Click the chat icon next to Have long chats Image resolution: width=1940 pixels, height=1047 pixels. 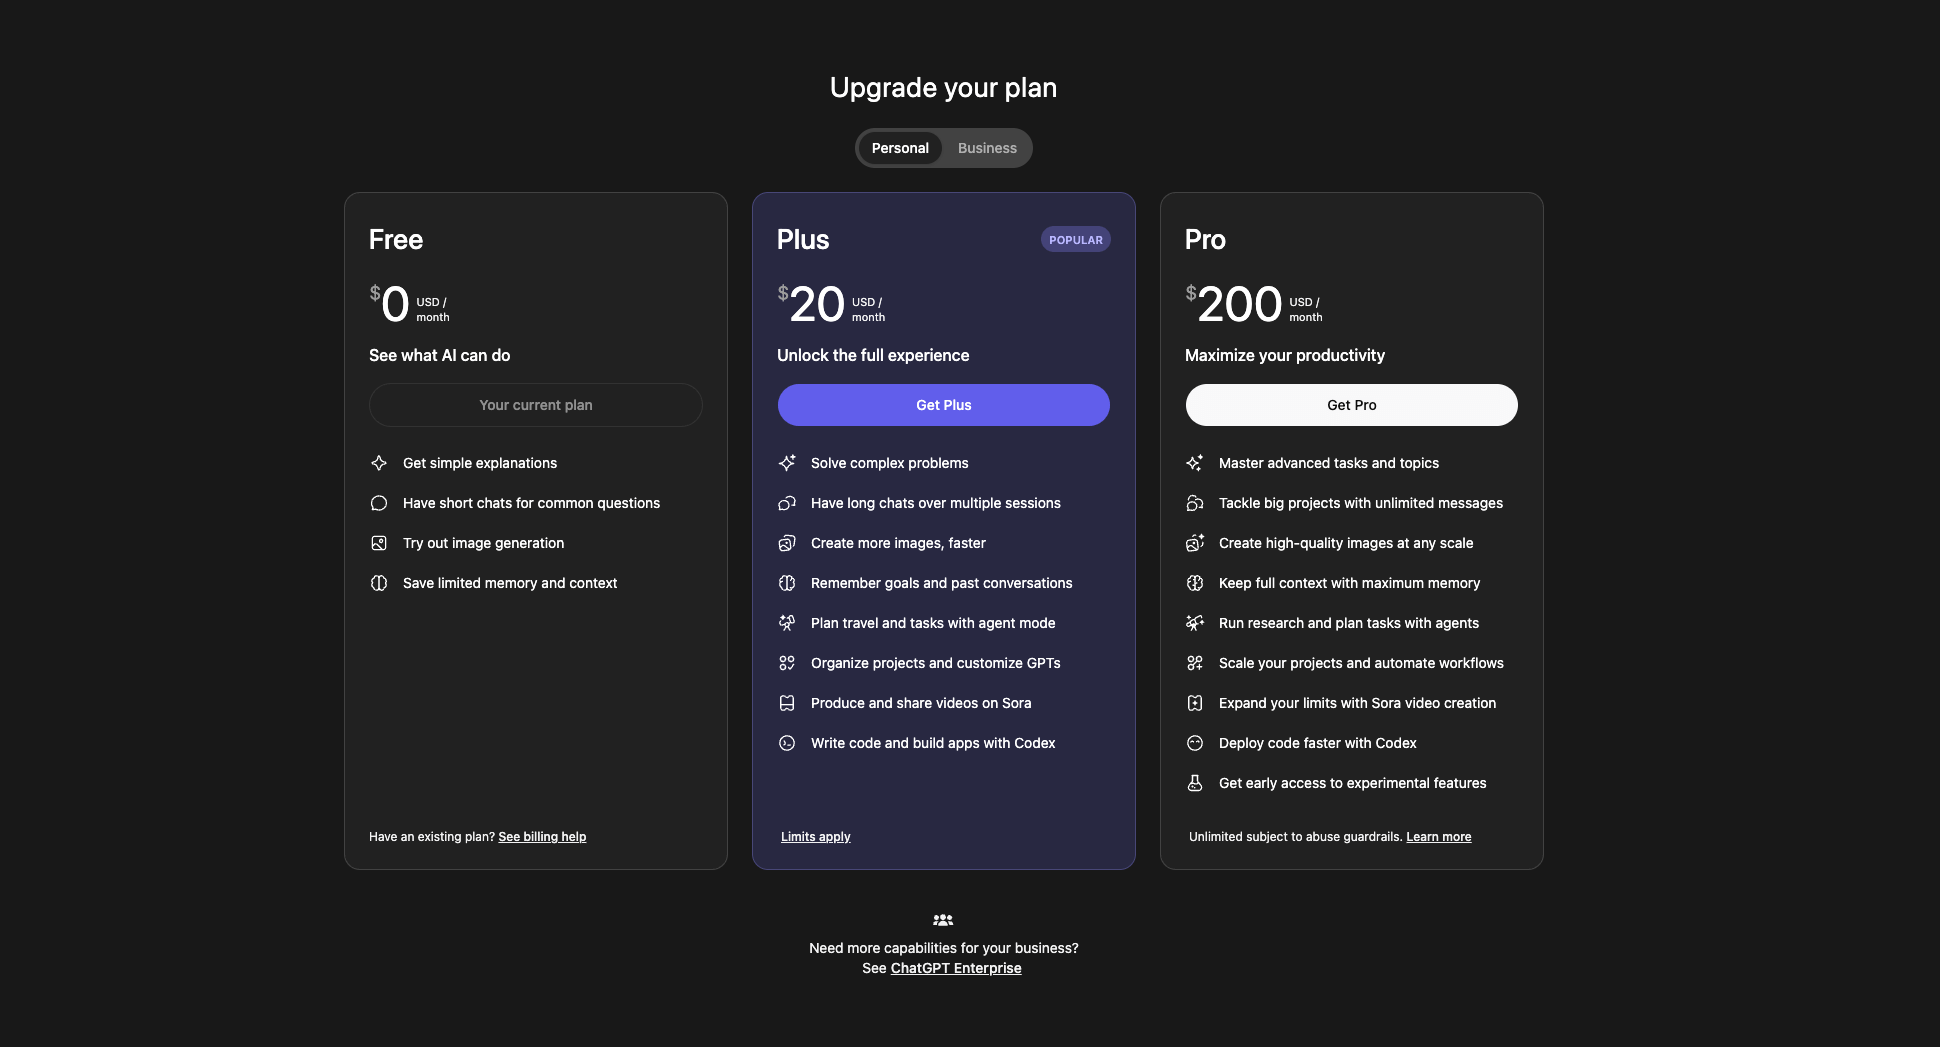pos(787,503)
